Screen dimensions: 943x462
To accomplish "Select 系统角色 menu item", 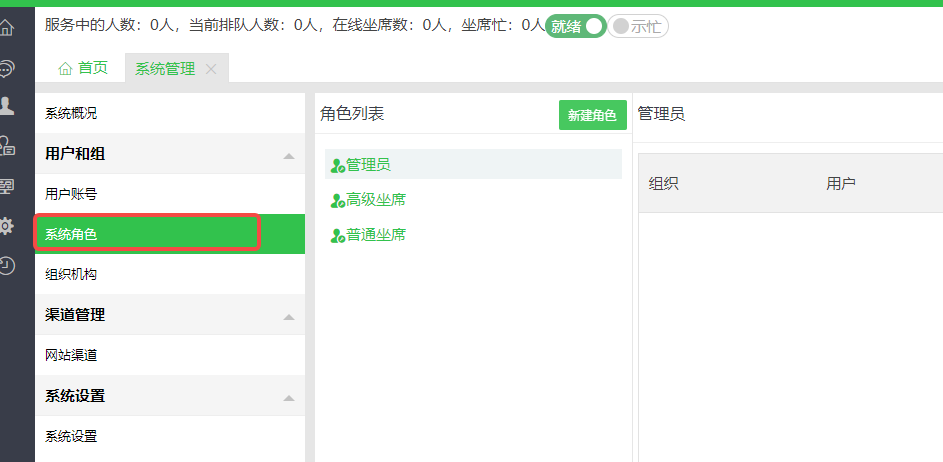I will 170,234.
